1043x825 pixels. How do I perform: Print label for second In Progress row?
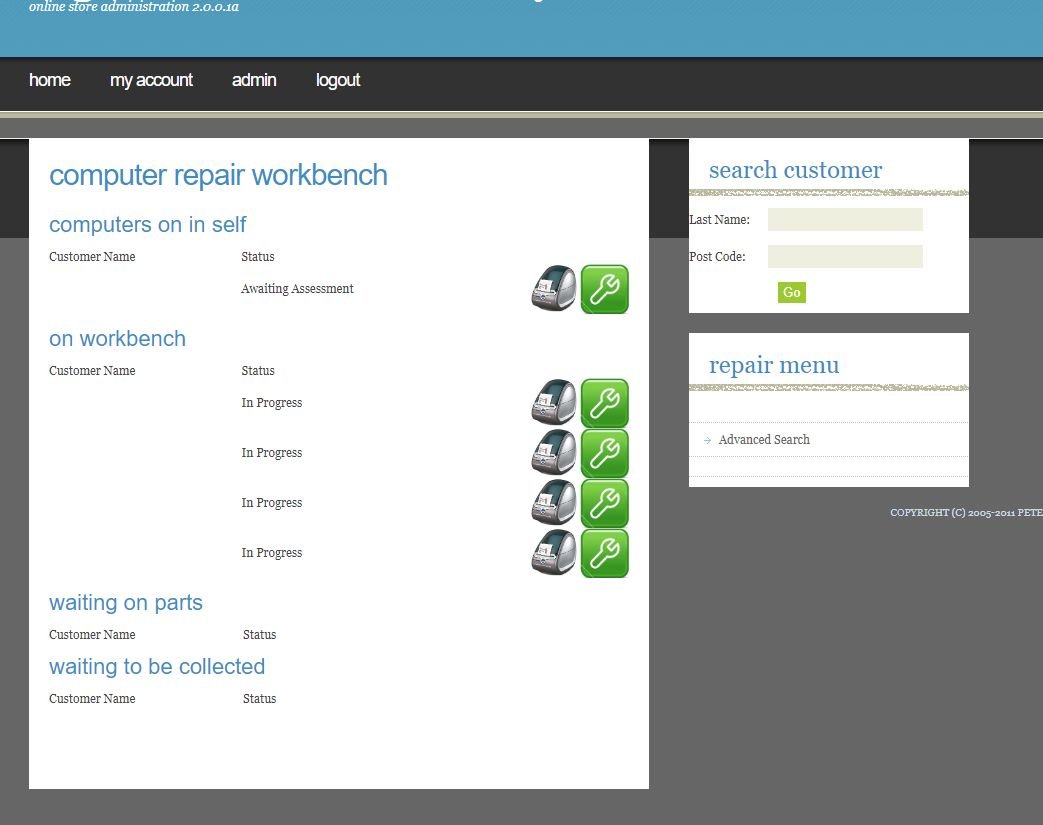pos(554,453)
